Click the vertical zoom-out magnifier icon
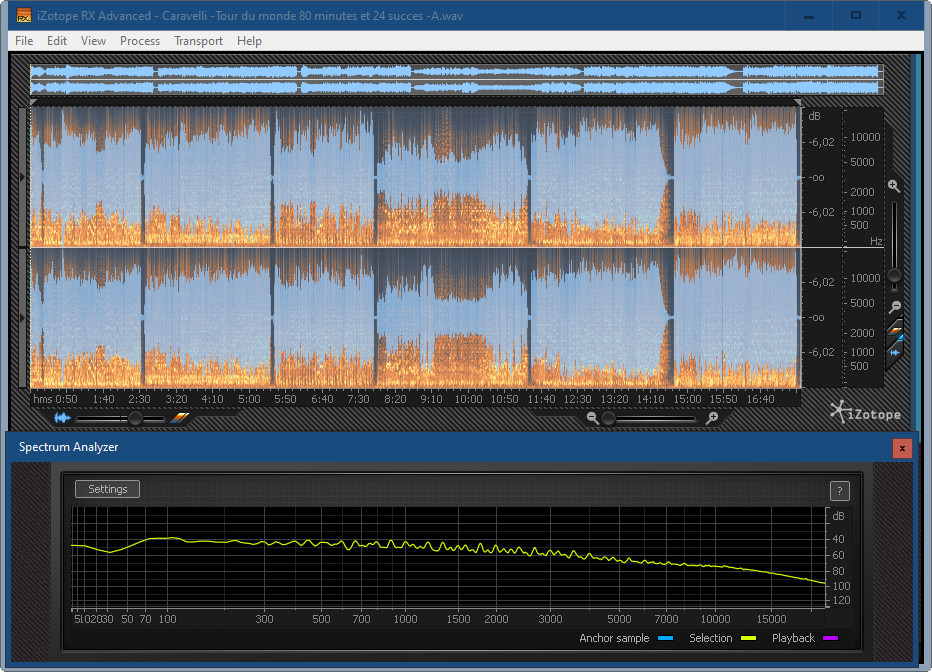The image size is (932, 672). pyautogui.click(x=895, y=307)
